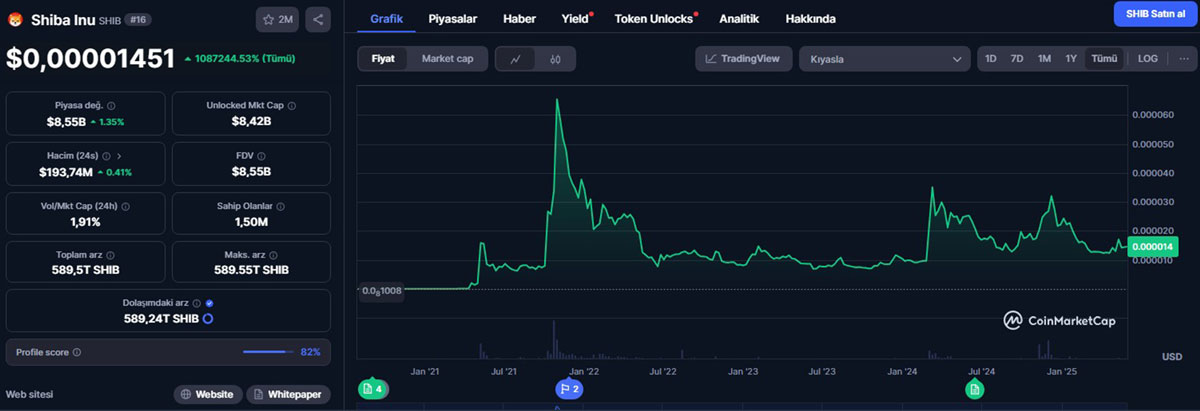Toggle LOG scale on the chart

click(x=1148, y=59)
